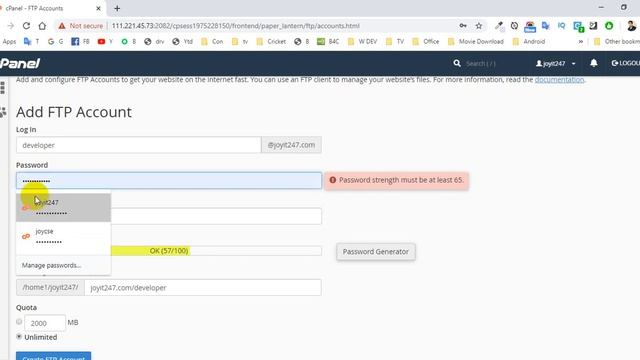Open the W DEV bookmarks folder
The image size is (640, 360).
pos(362,41)
